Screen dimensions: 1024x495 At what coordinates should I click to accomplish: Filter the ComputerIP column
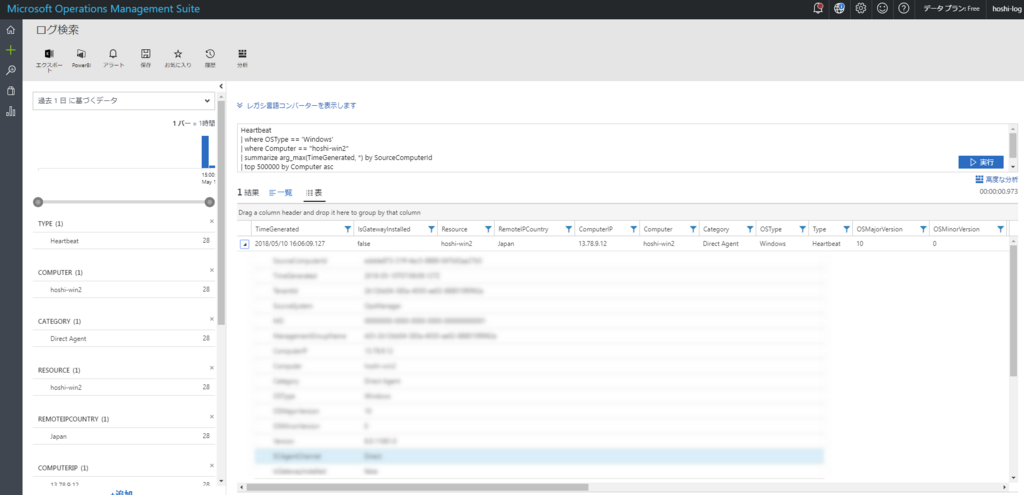pos(633,229)
